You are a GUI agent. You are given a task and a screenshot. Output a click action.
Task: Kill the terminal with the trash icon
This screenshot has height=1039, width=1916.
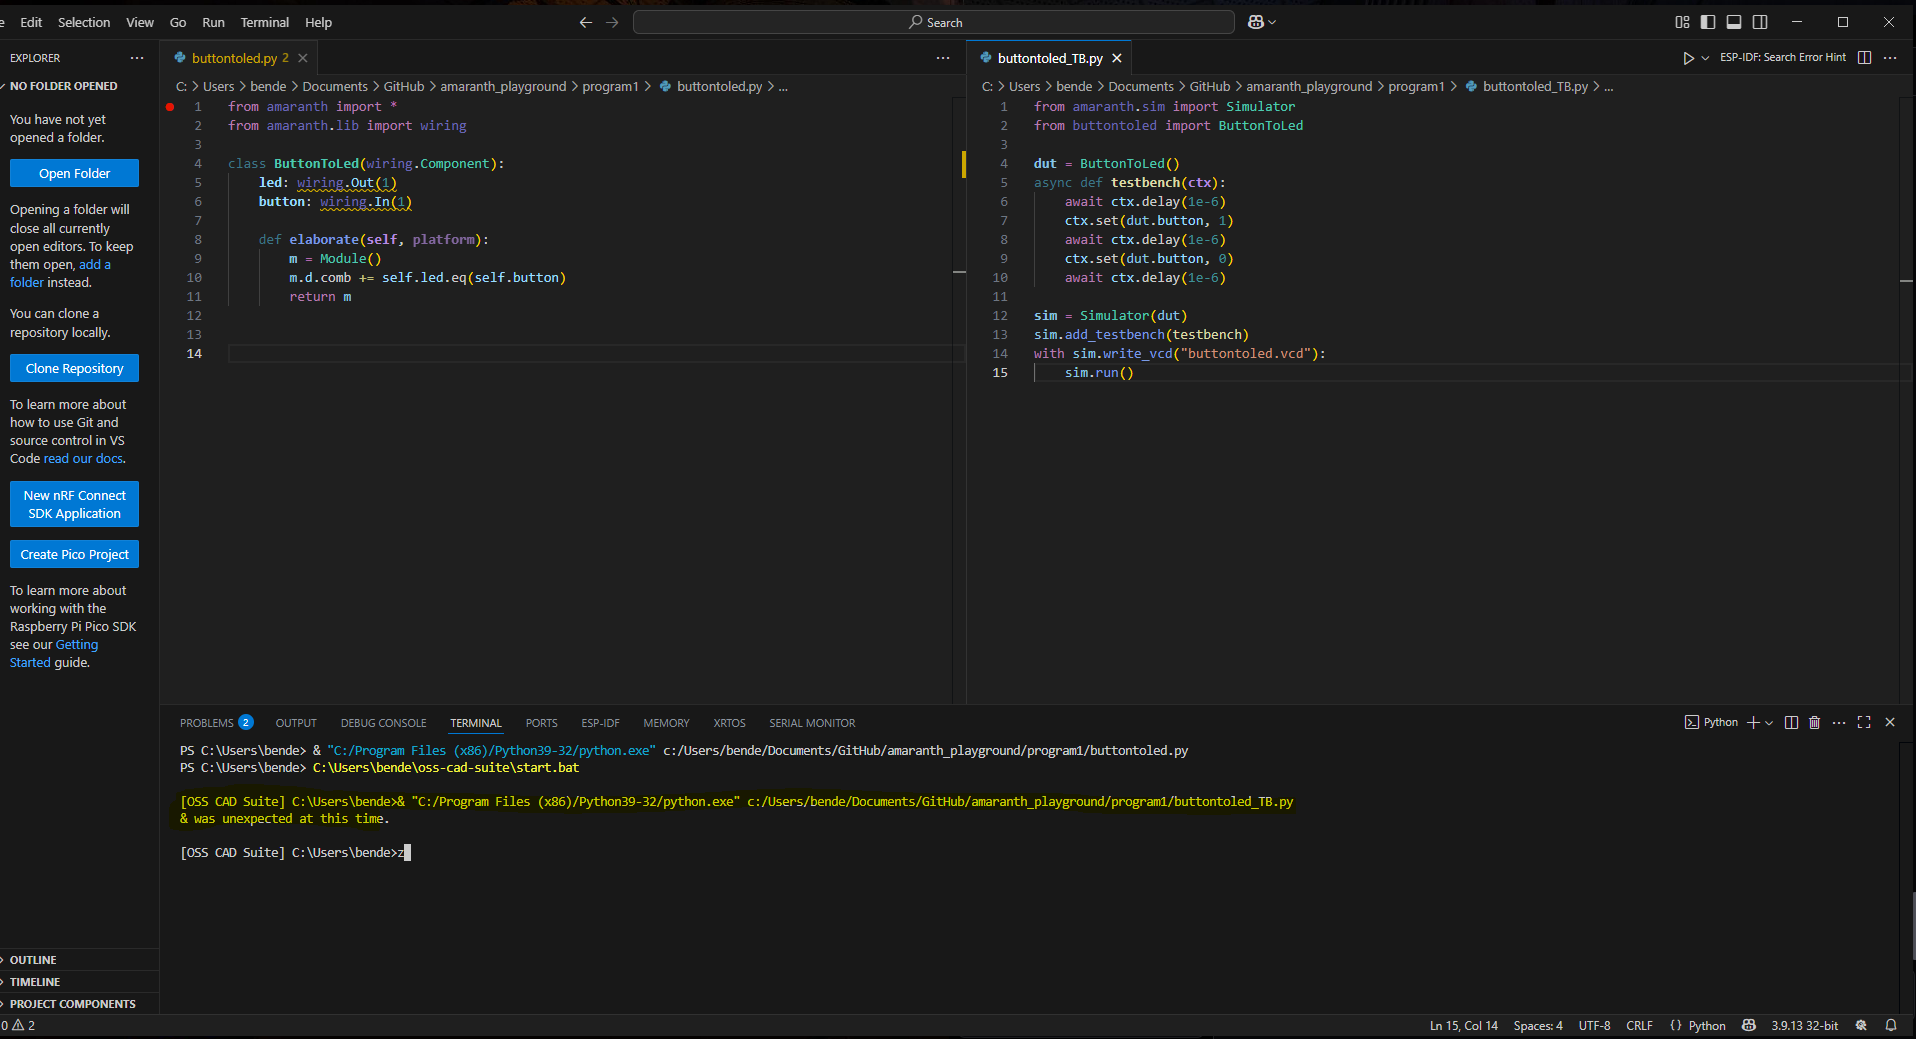click(1814, 722)
